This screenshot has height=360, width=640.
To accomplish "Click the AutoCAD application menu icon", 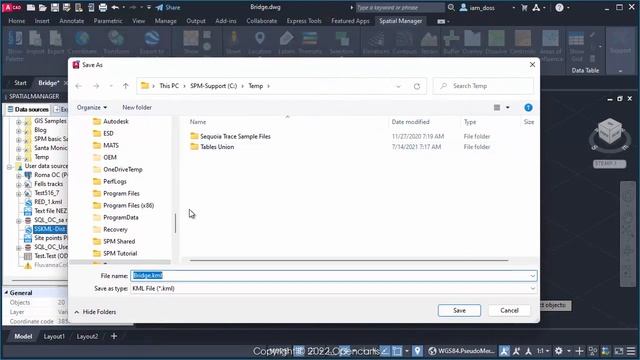I will pyautogui.click(x=12, y=7).
